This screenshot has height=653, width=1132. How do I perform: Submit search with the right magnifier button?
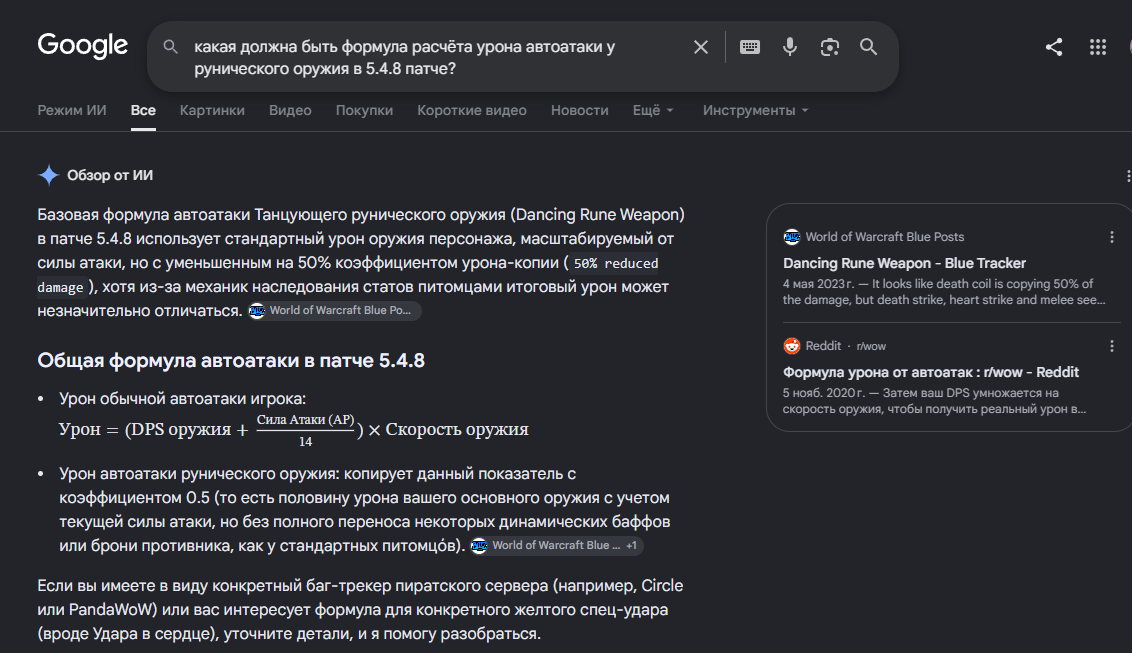[x=868, y=47]
